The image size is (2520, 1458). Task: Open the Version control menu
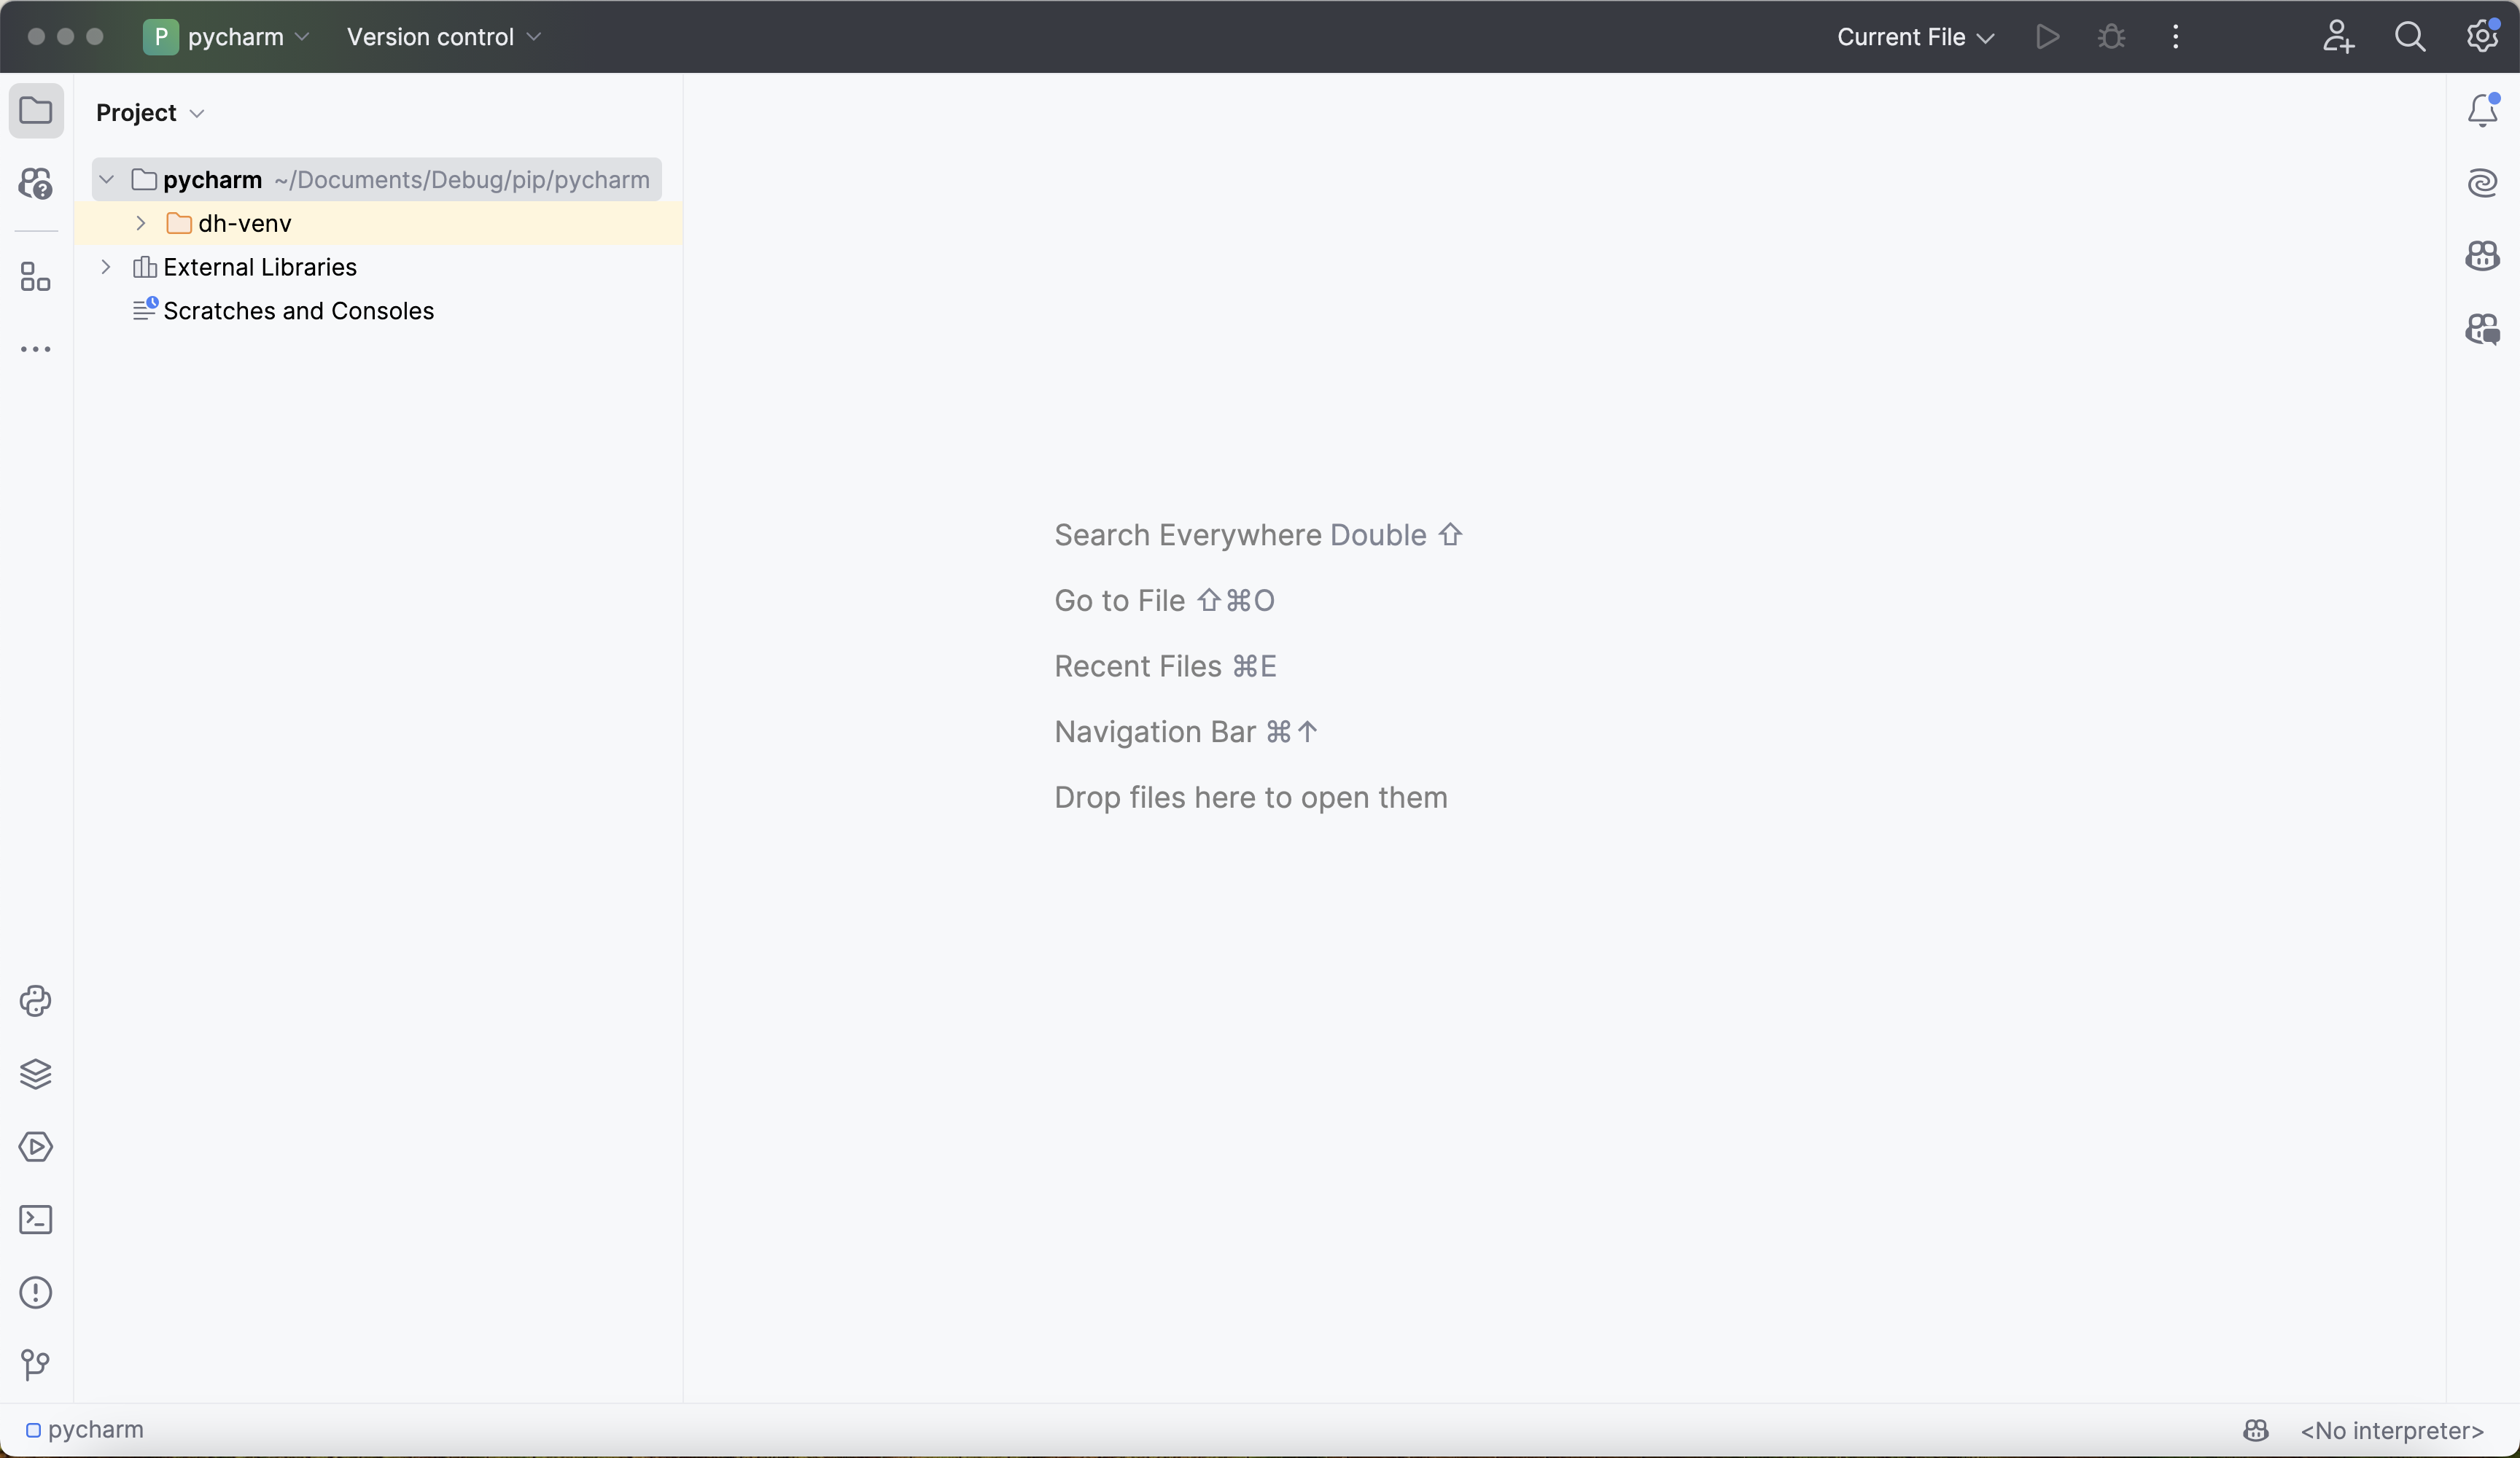(443, 37)
